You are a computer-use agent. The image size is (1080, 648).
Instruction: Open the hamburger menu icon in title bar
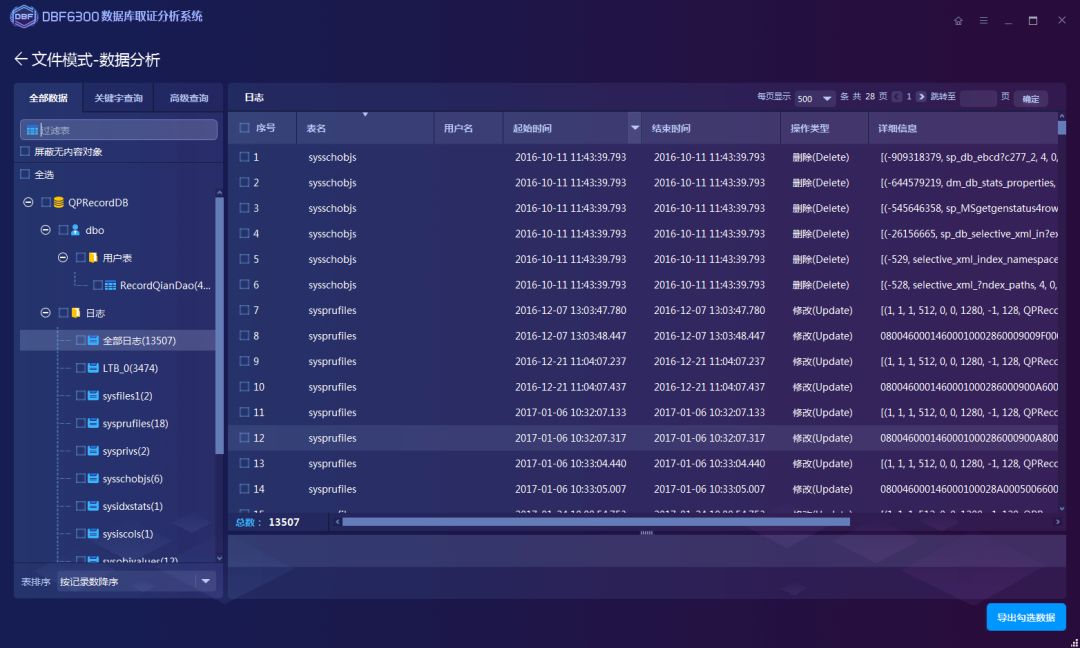(x=984, y=21)
